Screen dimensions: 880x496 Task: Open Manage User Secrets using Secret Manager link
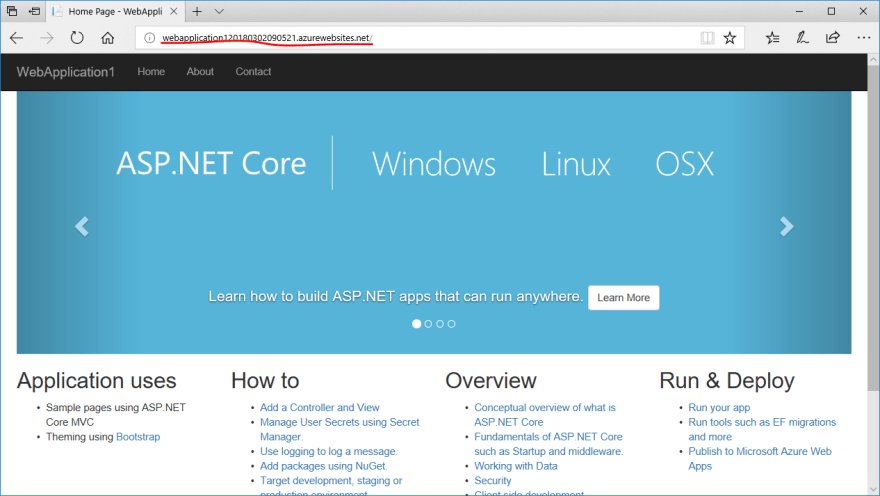(x=340, y=429)
